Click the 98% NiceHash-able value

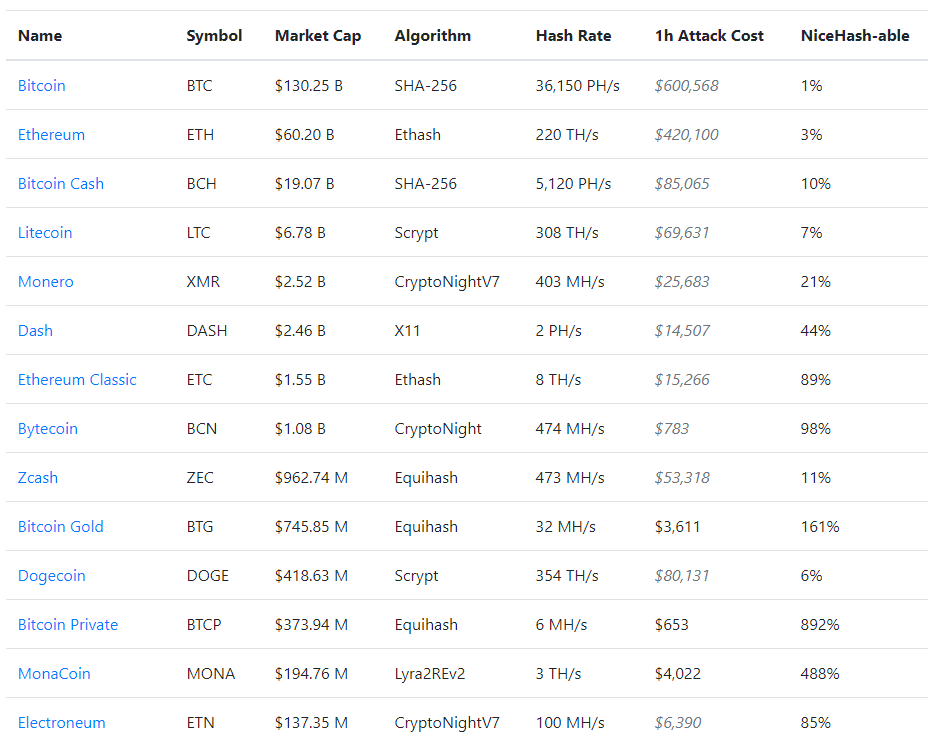[816, 429]
